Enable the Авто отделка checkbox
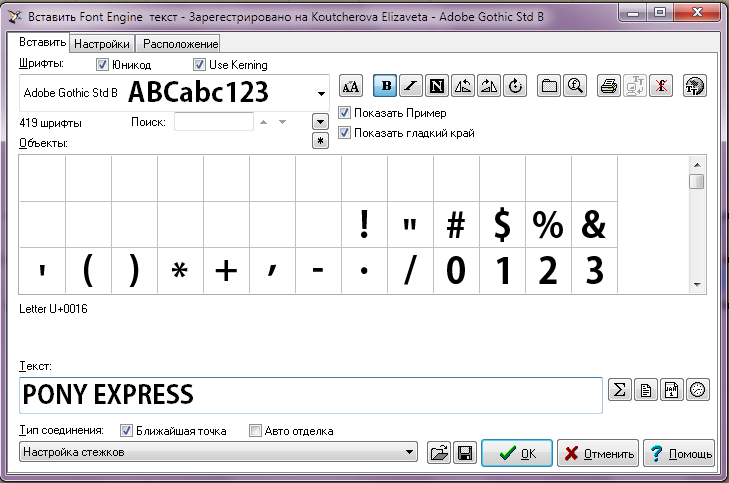Screen dimensions: 729x483 pyautogui.click(x=256, y=431)
